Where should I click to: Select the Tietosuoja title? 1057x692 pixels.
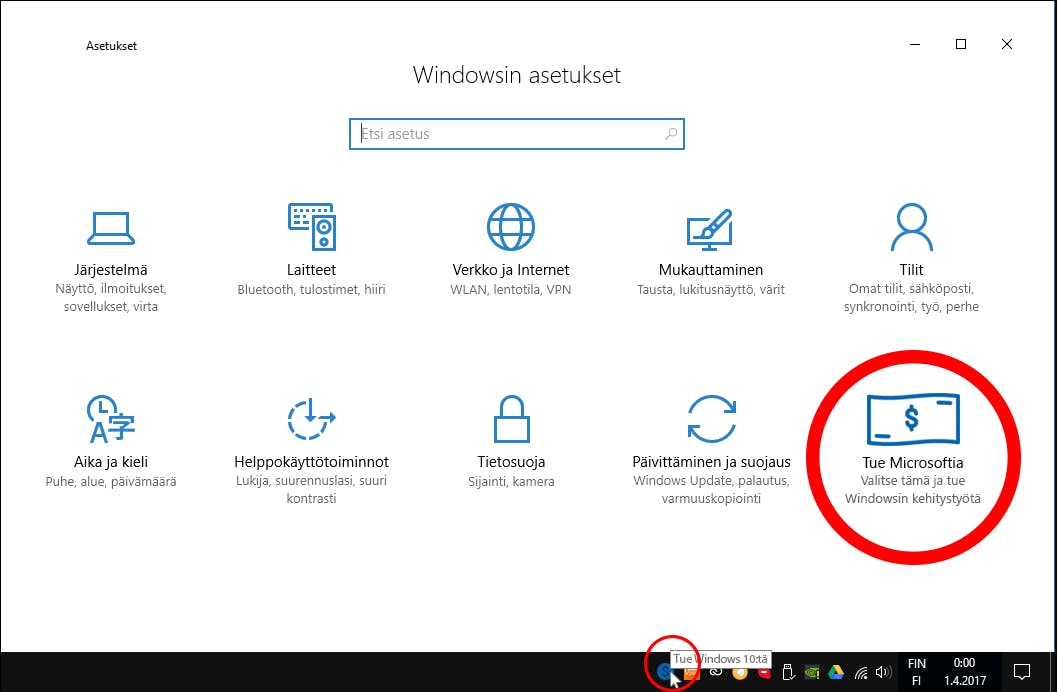(x=511, y=462)
